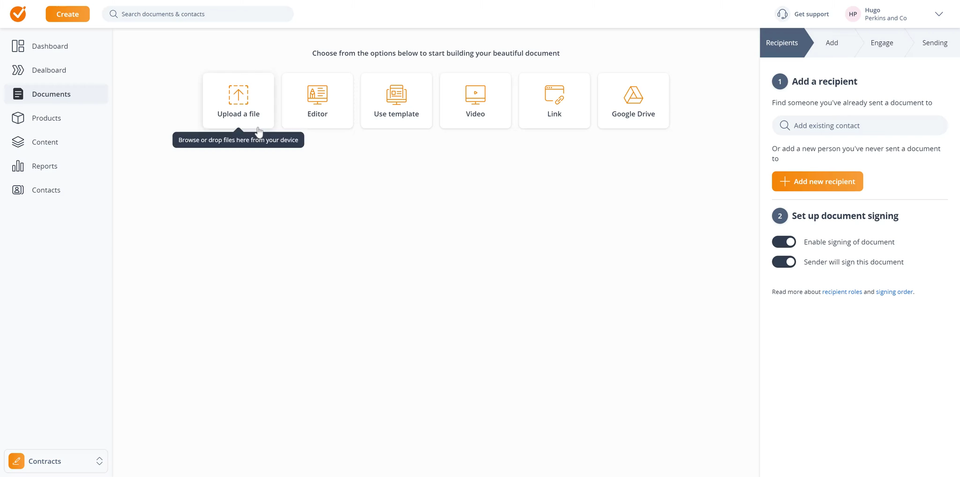Screen dimensions: 960x477
Task: Click the Upload a file icon
Action: pos(238,95)
